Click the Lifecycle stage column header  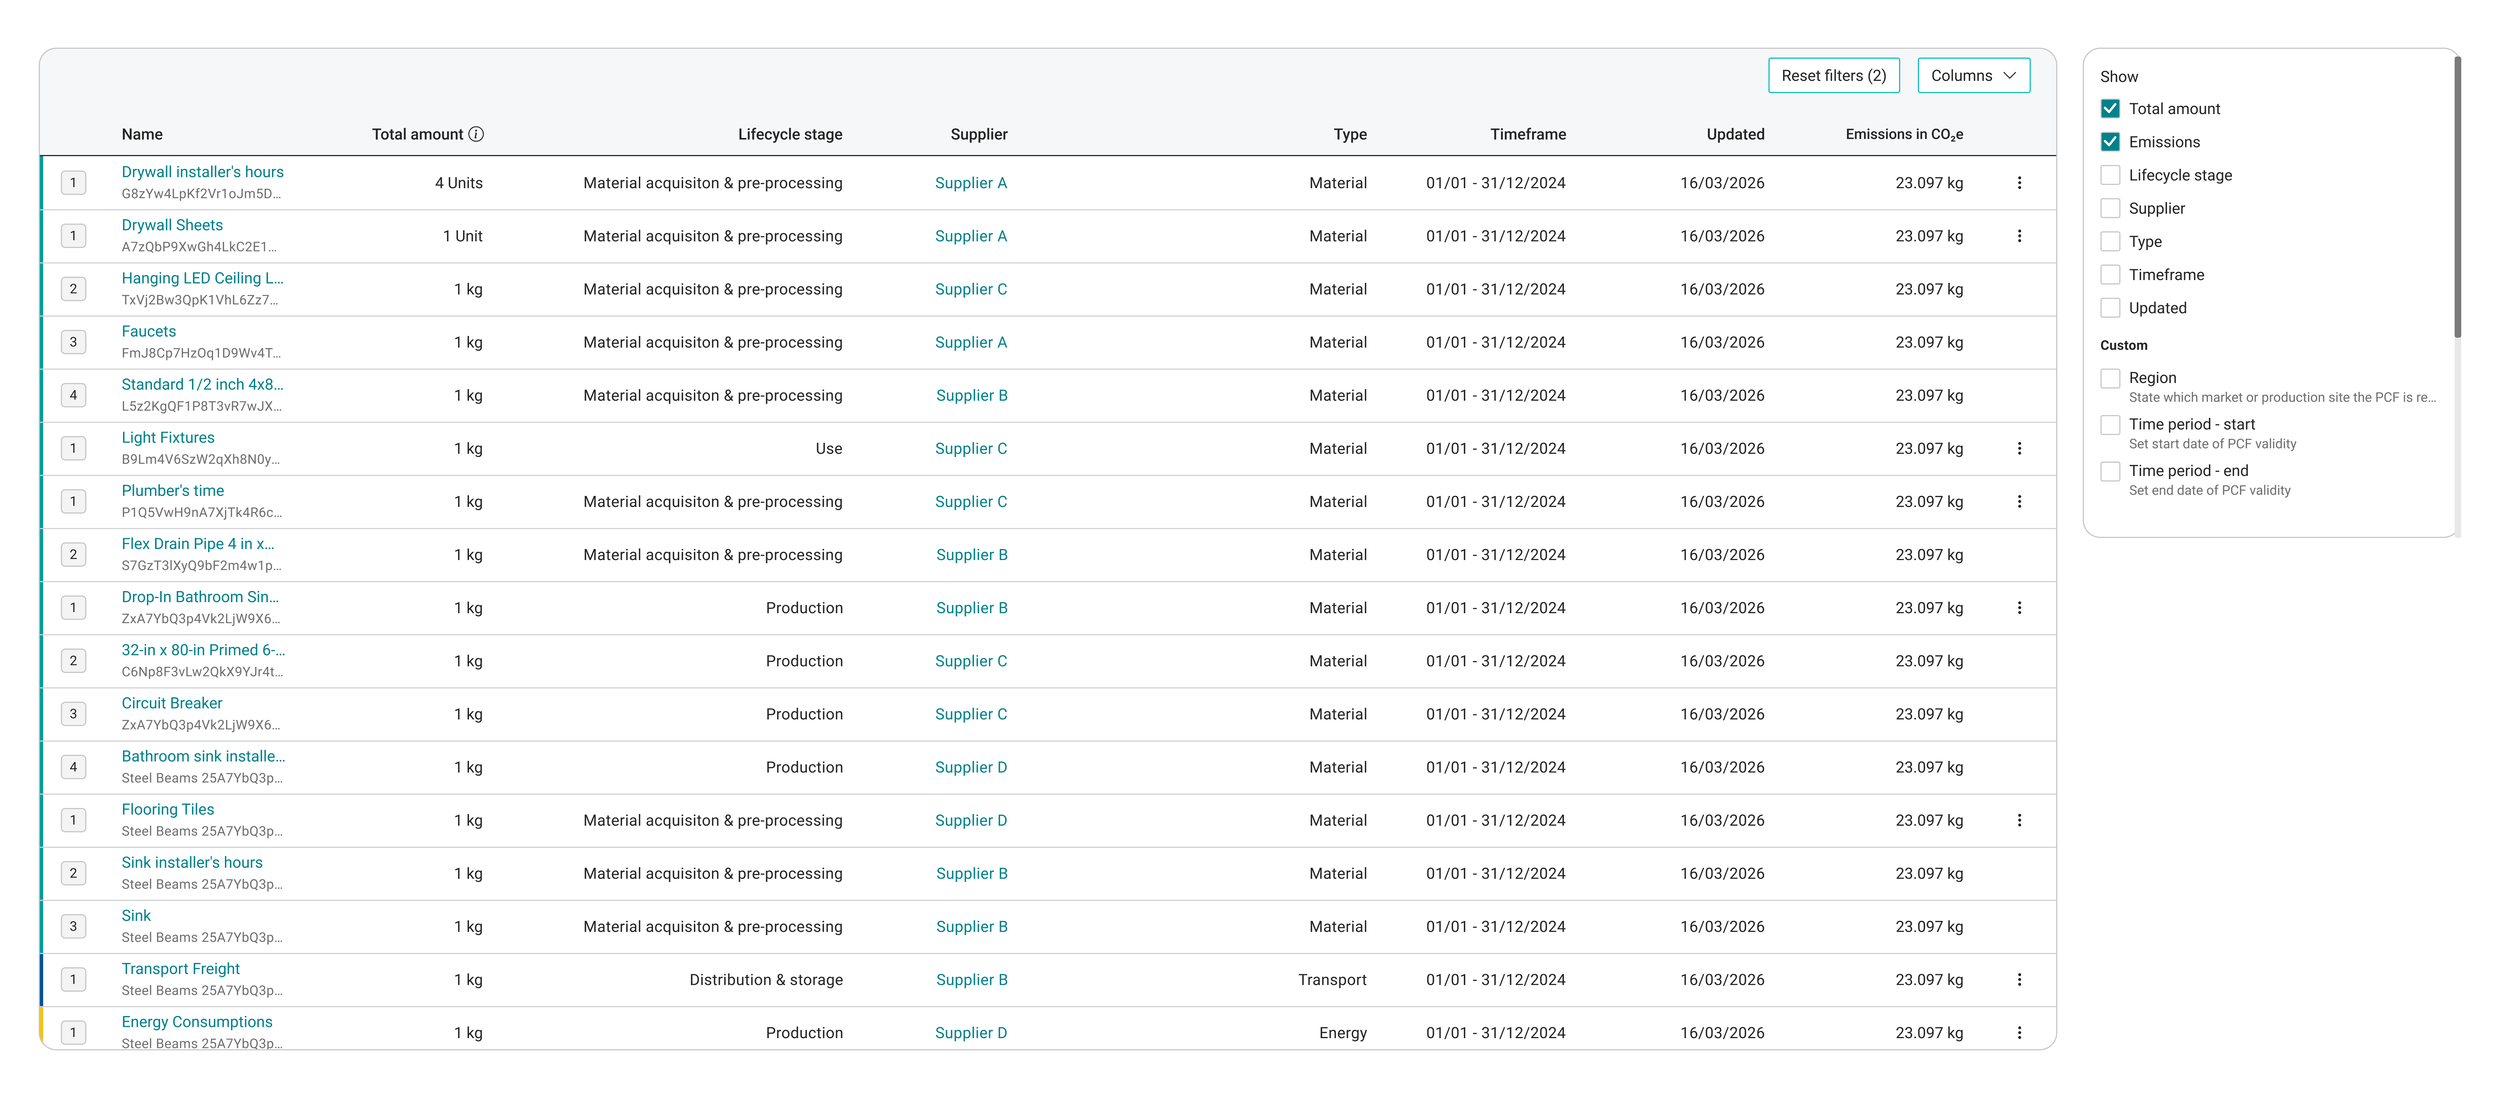pyautogui.click(x=790, y=134)
